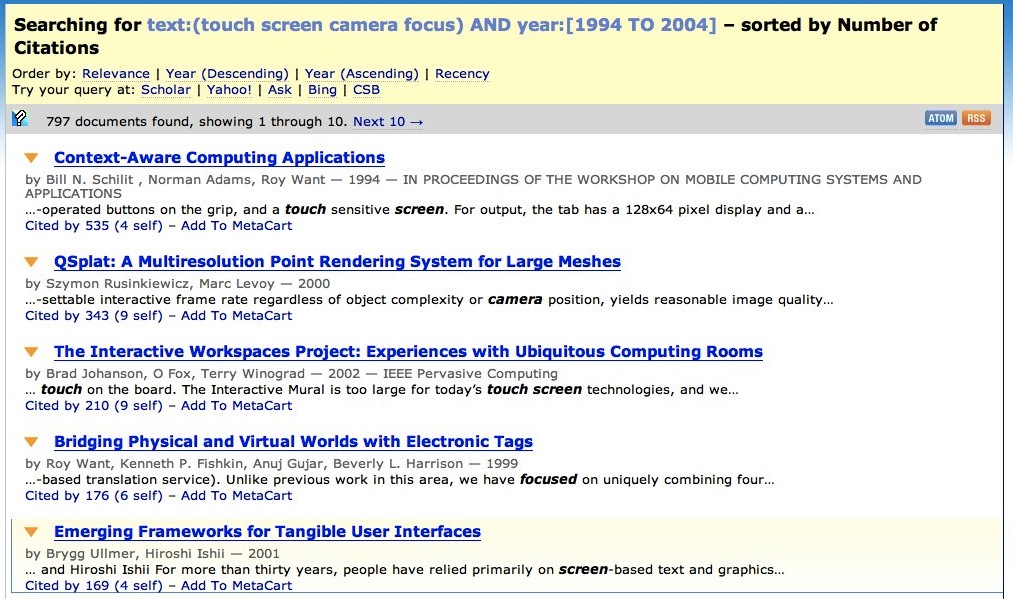Open Bridging Physical and Virtual Worlds paper
The height and width of the screenshot is (599, 1013).
pos(293,441)
